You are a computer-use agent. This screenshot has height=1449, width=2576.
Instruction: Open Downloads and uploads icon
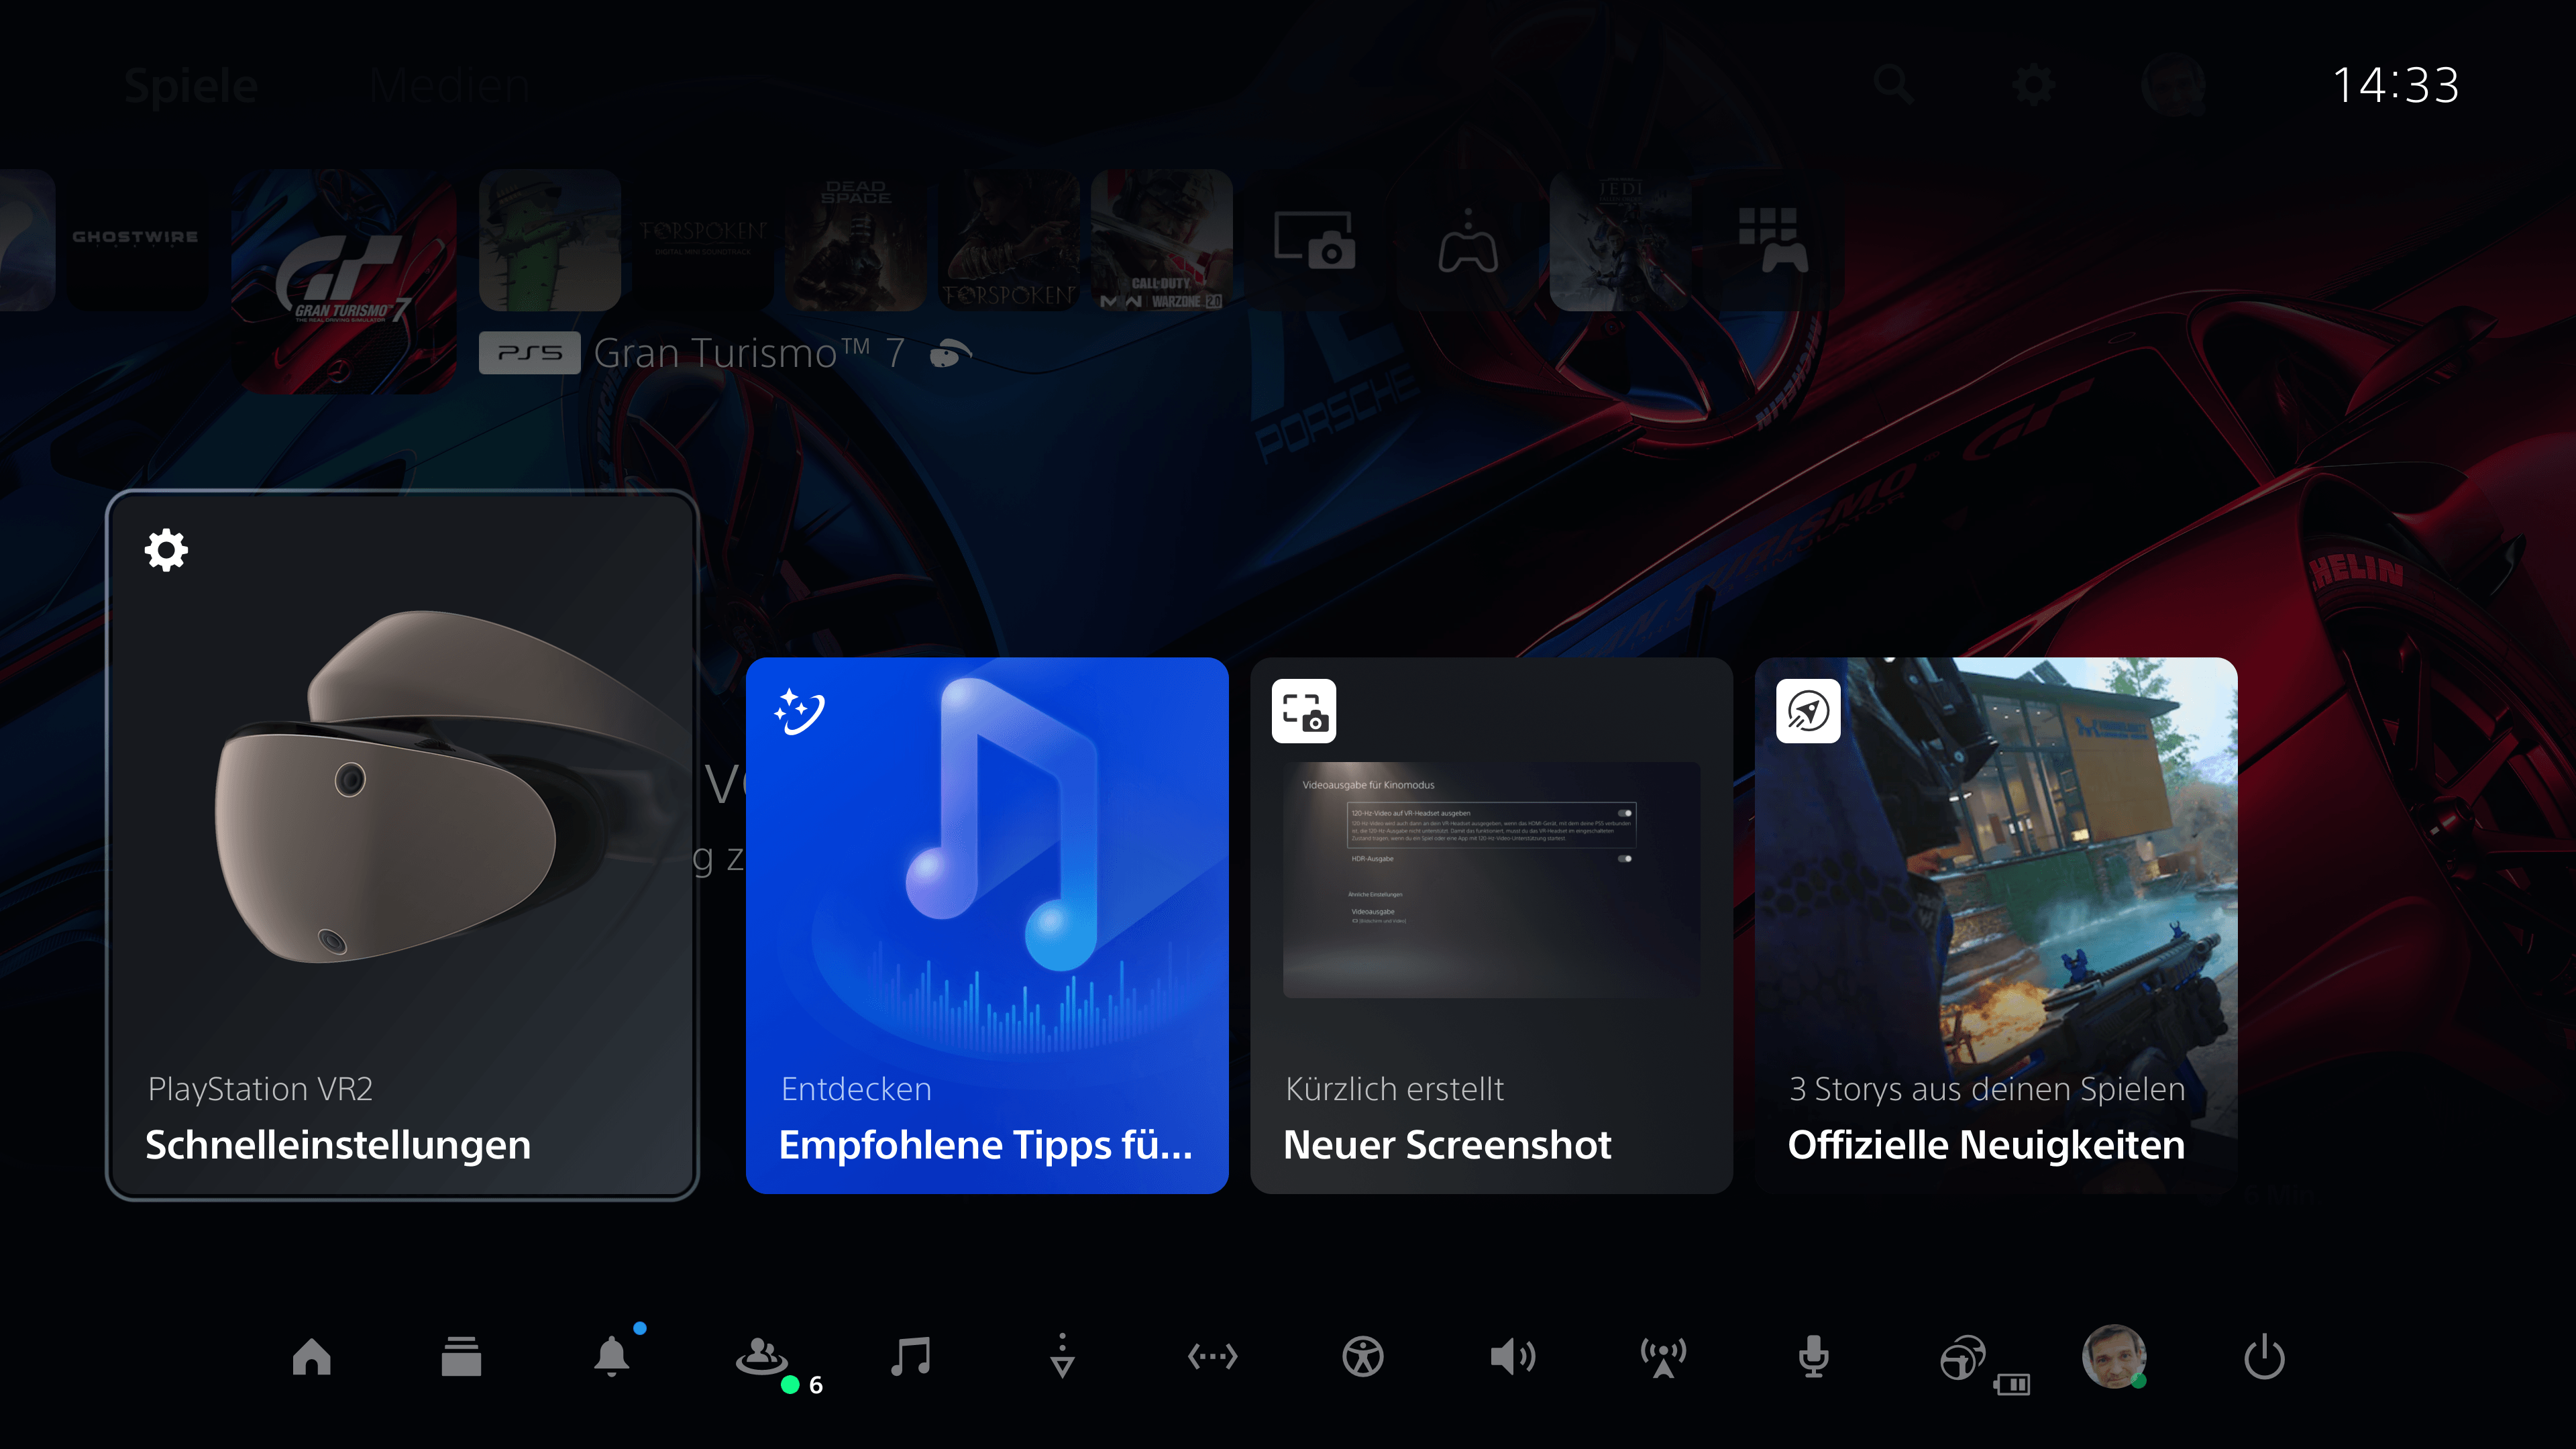coord(1062,1357)
